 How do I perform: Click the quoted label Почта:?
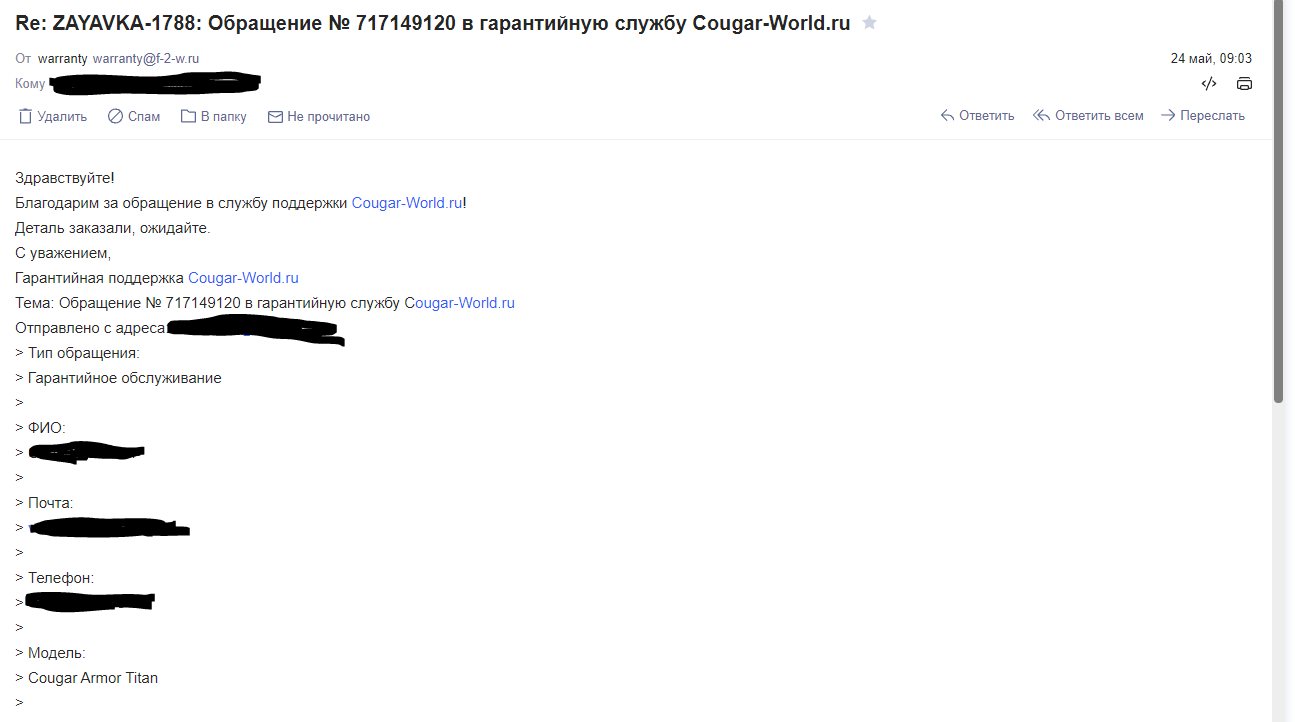(x=51, y=503)
